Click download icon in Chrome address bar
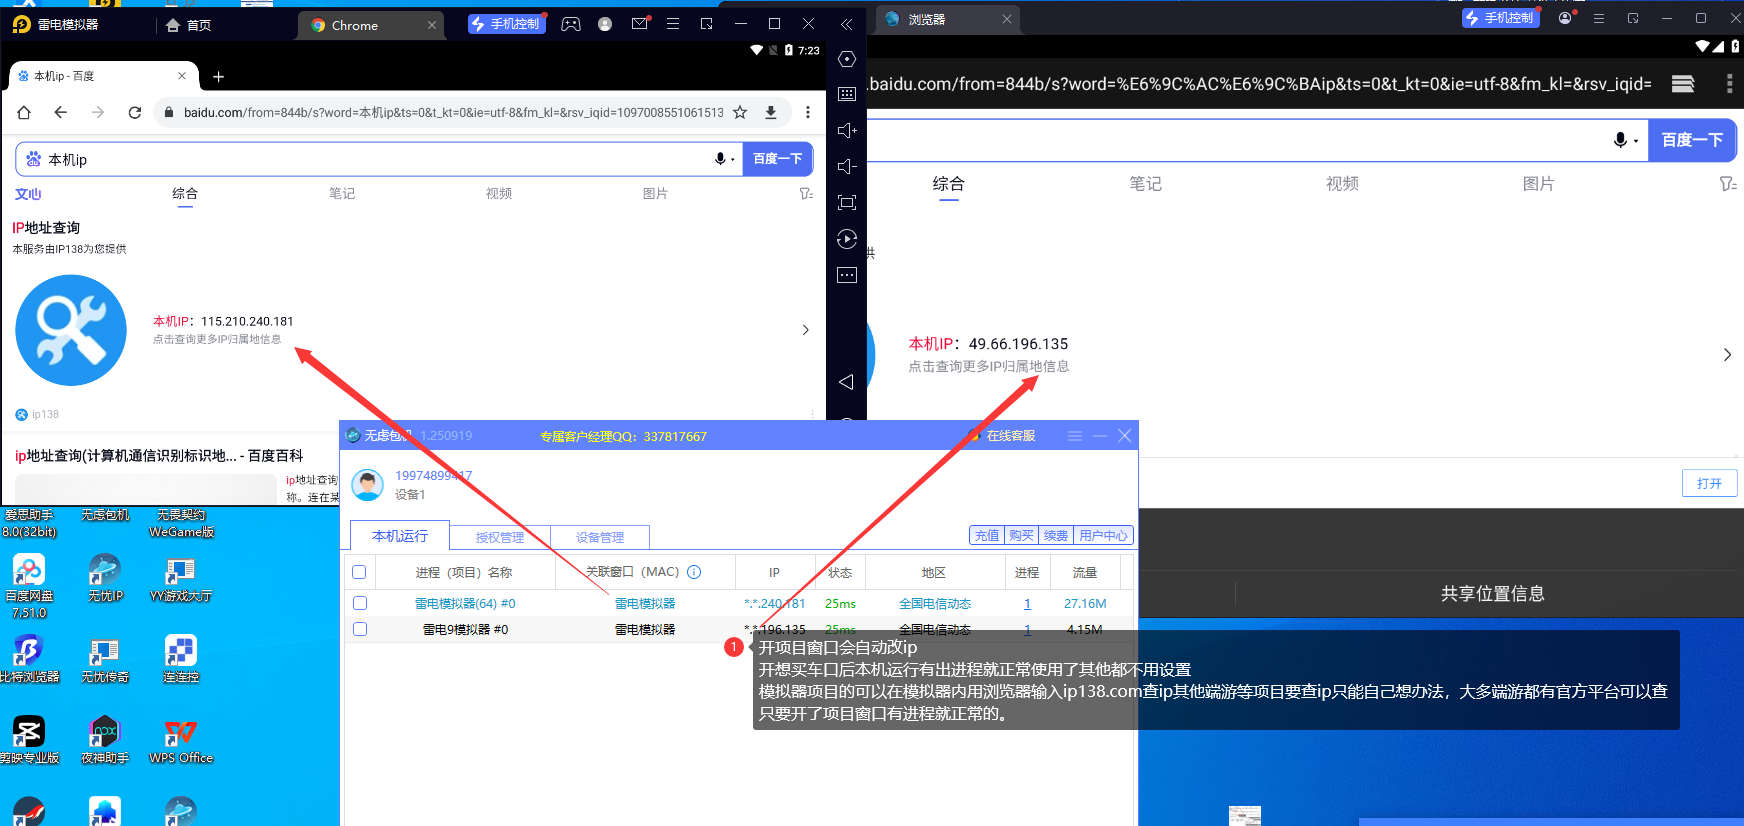This screenshot has width=1744, height=826. pyautogui.click(x=771, y=112)
